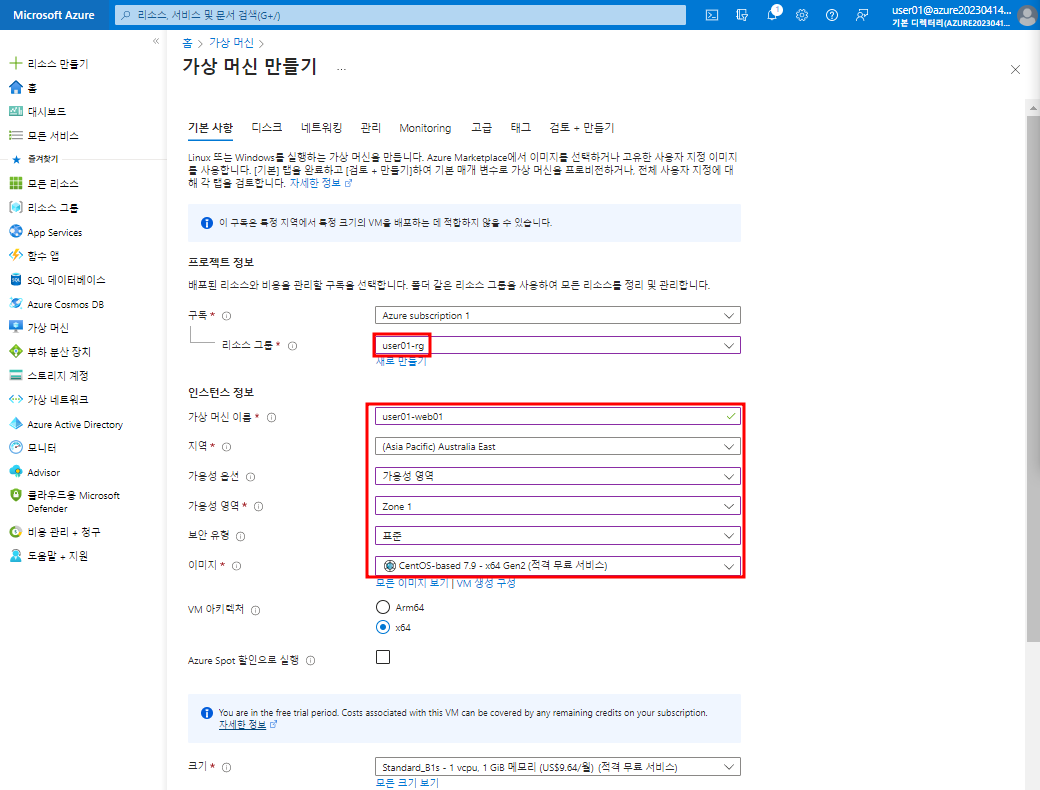The image size is (1040, 790).
Task: Open App Services icon
Action: coord(15,231)
